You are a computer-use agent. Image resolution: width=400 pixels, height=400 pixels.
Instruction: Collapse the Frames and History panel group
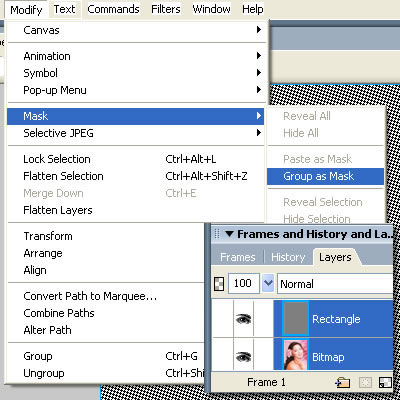coord(229,234)
